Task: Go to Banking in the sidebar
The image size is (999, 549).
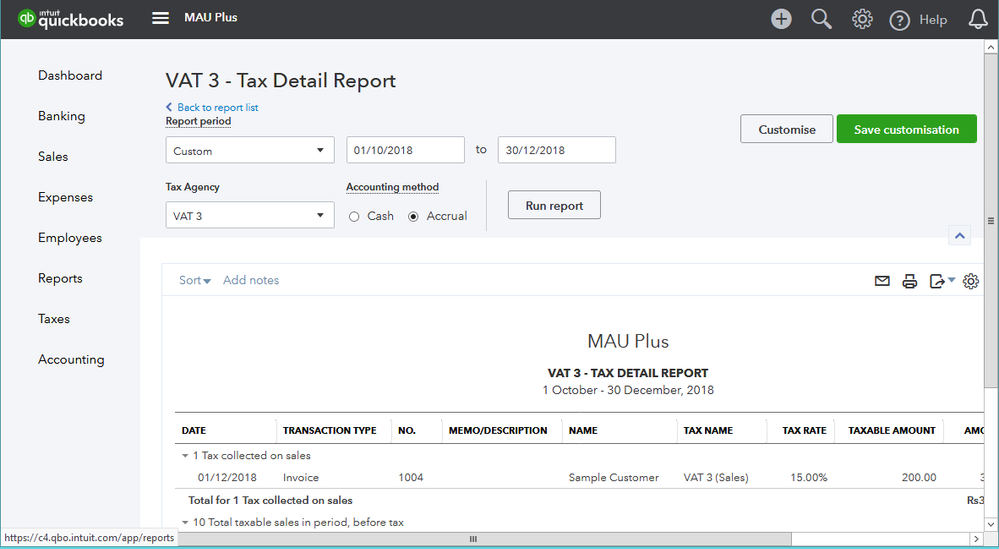Action: [61, 116]
